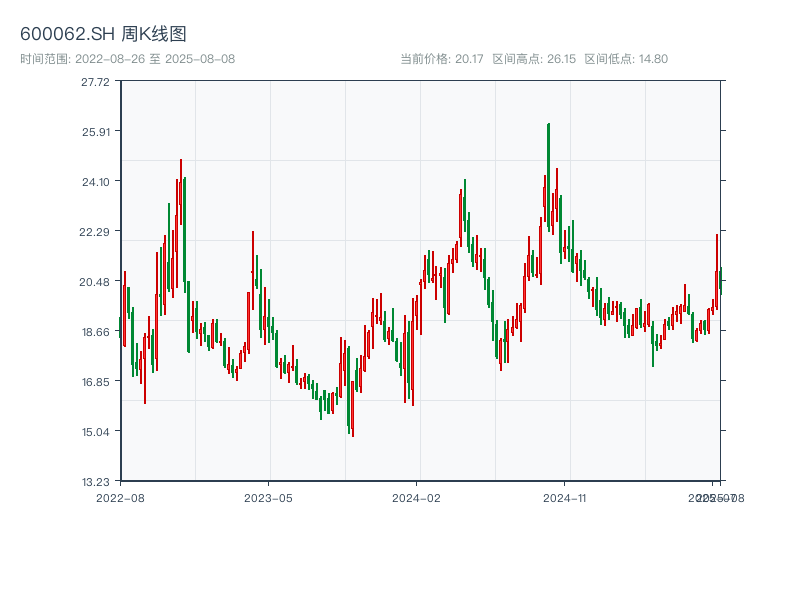Click the x-axis label 2024-02
Screen dimensions: 800x600
pos(416,498)
